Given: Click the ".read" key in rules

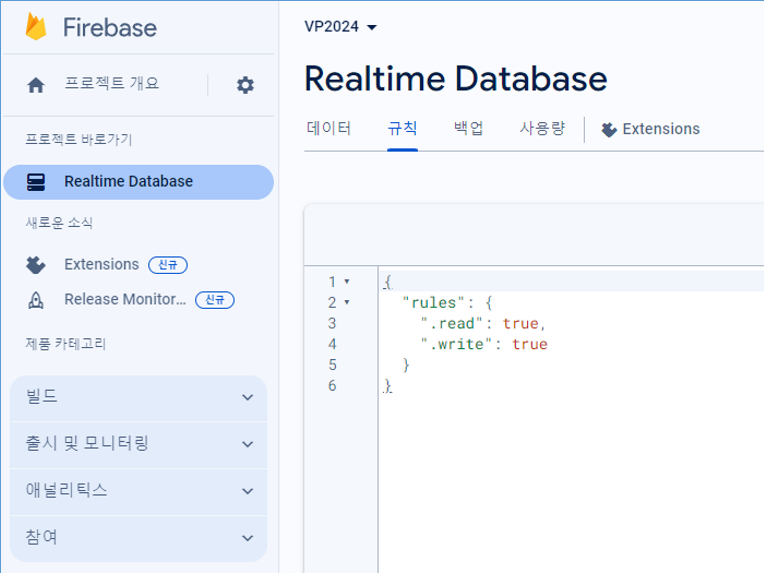Looking at the screenshot, I should coord(452,324).
